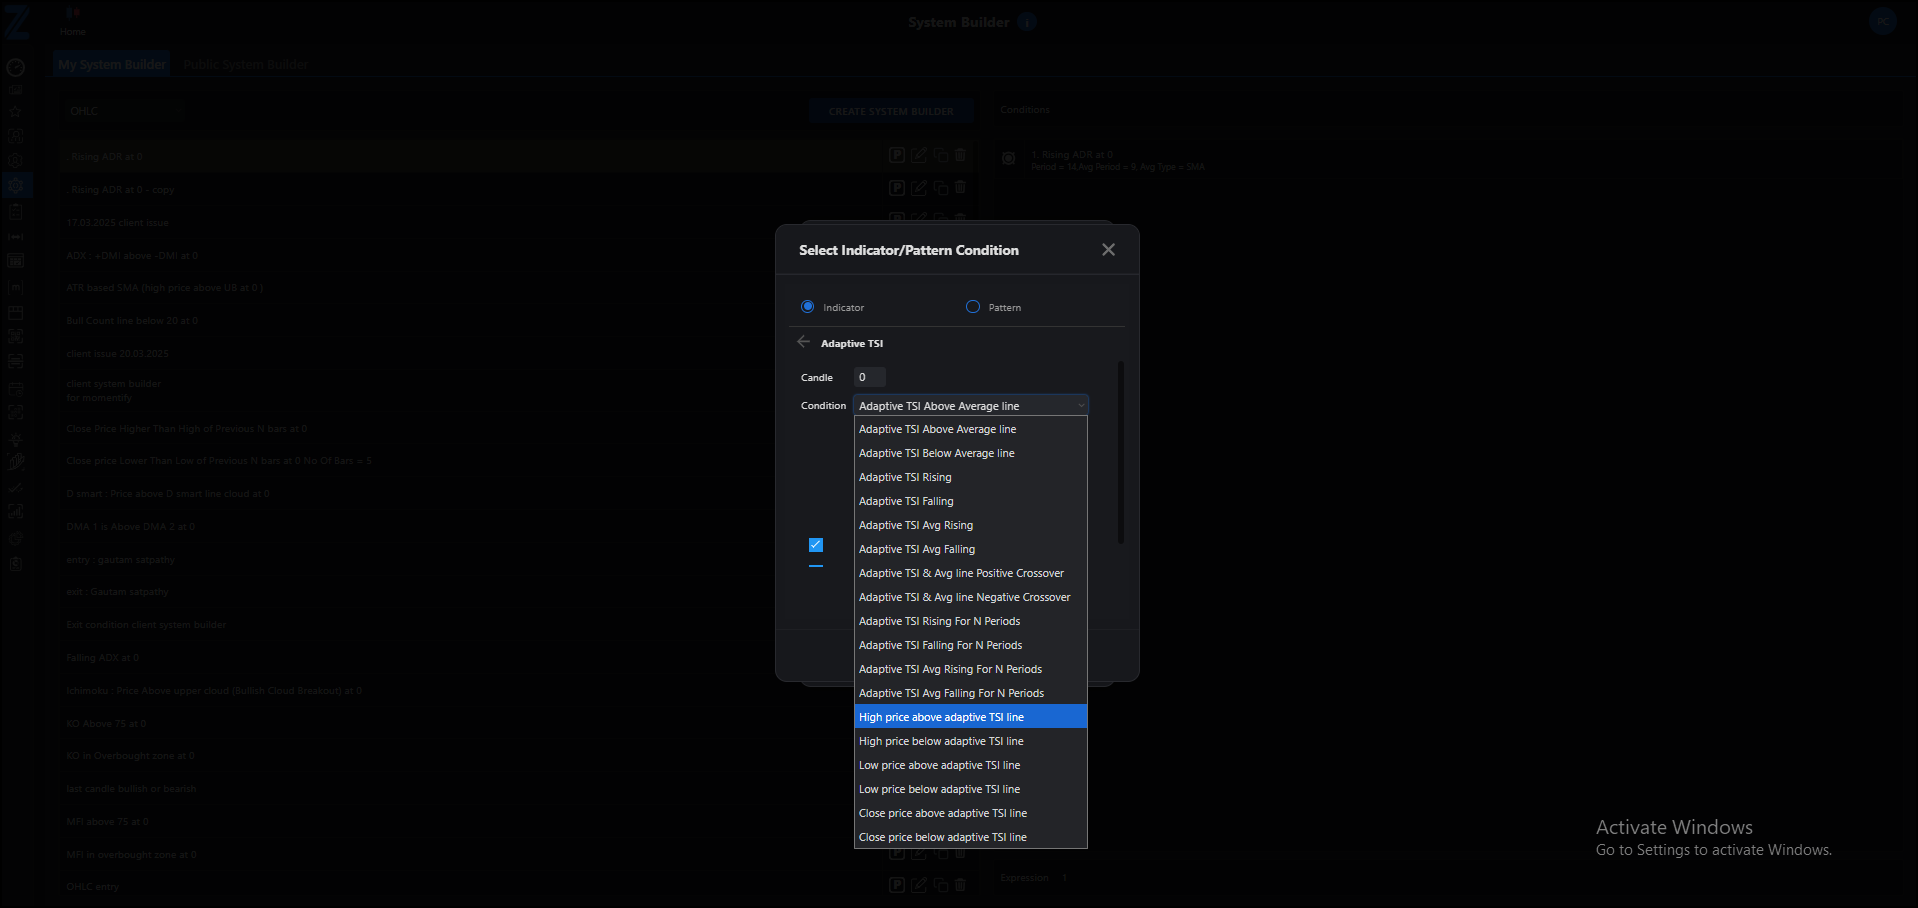Select the Indicator radio button

click(x=808, y=307)
